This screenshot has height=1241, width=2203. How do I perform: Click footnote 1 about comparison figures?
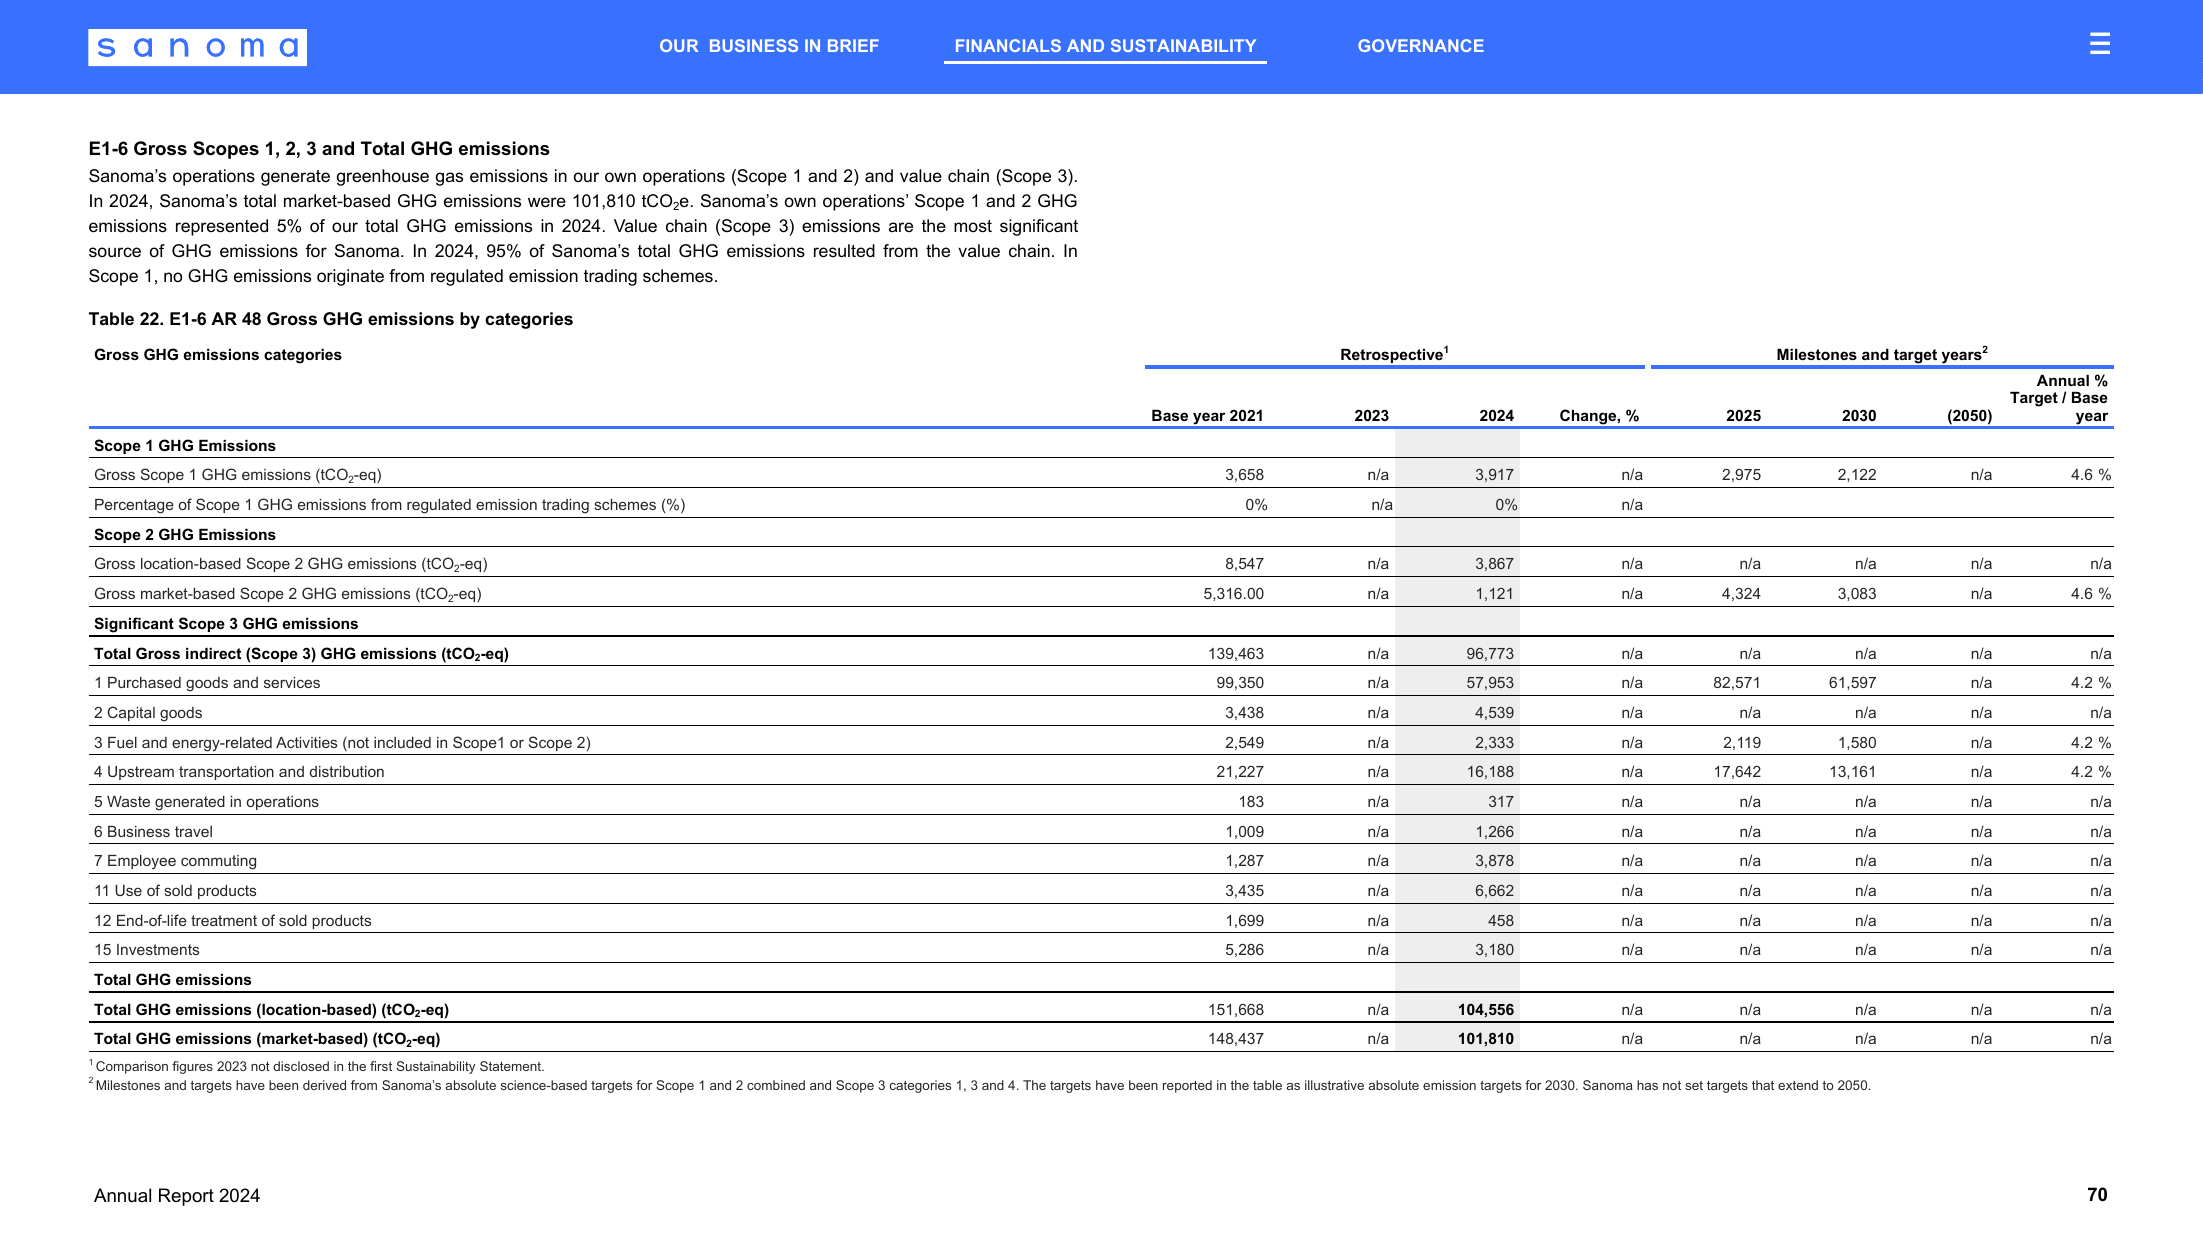coord(317,1067)
